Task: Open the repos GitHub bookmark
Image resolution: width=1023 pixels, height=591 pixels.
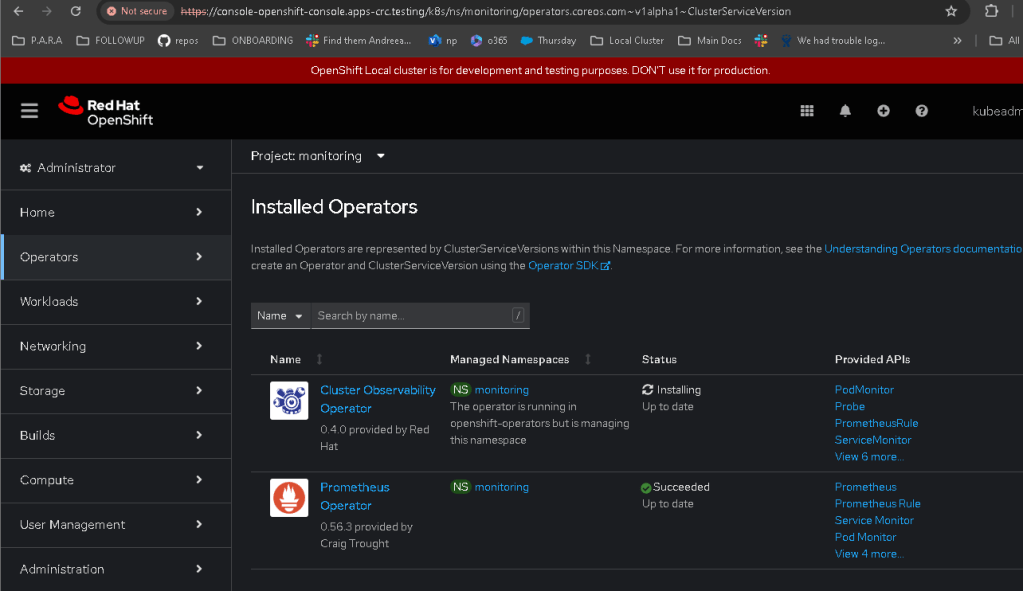Action: coord(178,40)
